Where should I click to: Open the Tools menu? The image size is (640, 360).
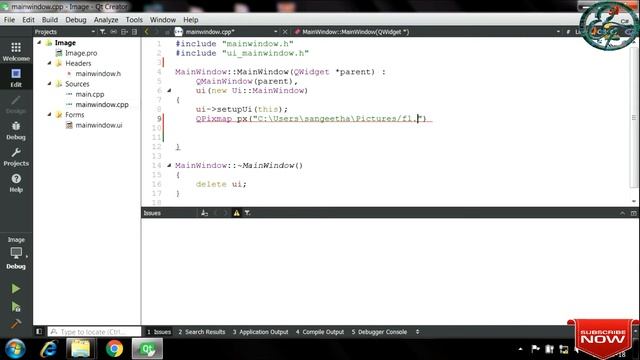[x=134, y=20]
